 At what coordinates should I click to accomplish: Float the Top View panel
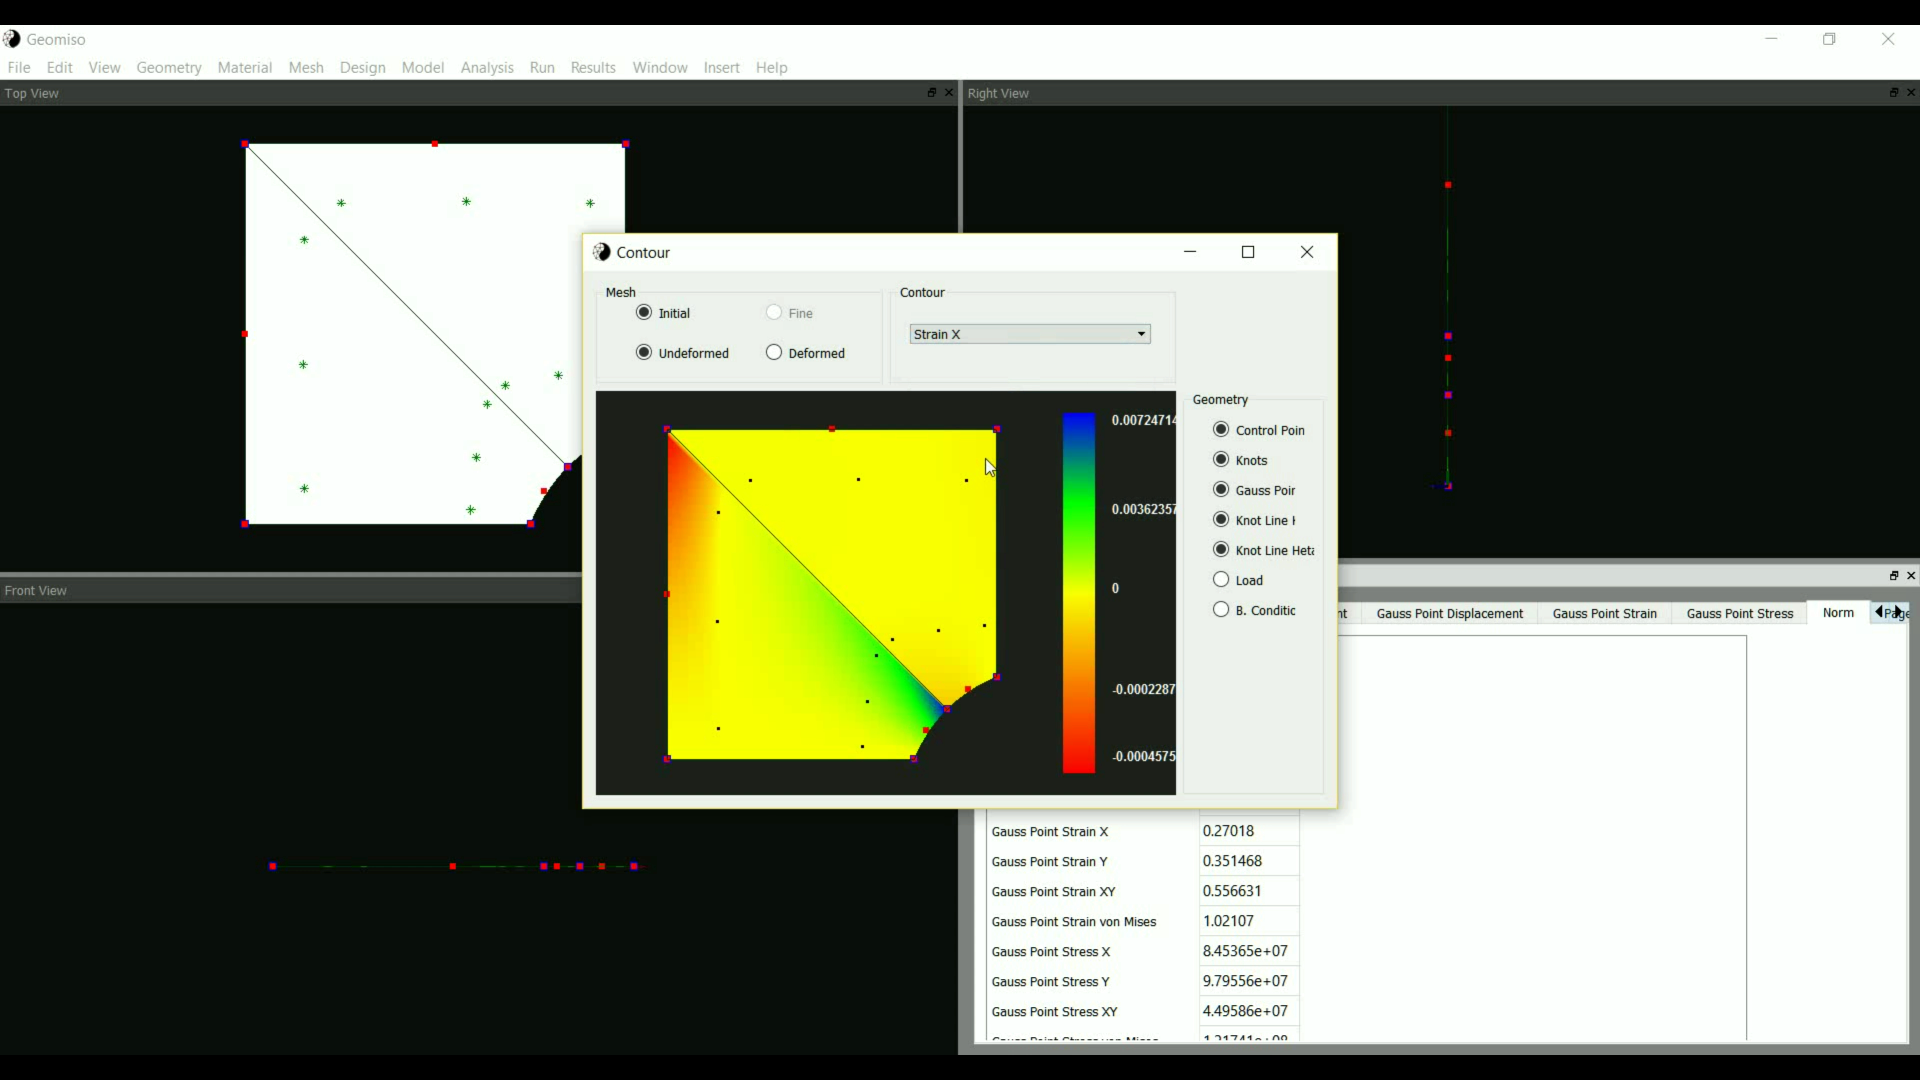[x=931, y=93]
